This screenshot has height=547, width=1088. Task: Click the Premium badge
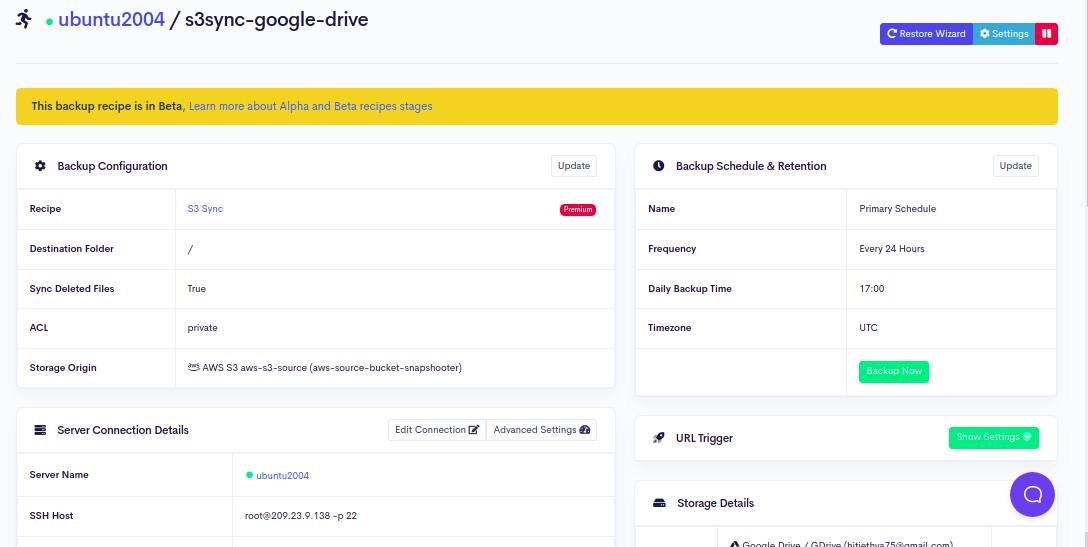click(577, 210)
